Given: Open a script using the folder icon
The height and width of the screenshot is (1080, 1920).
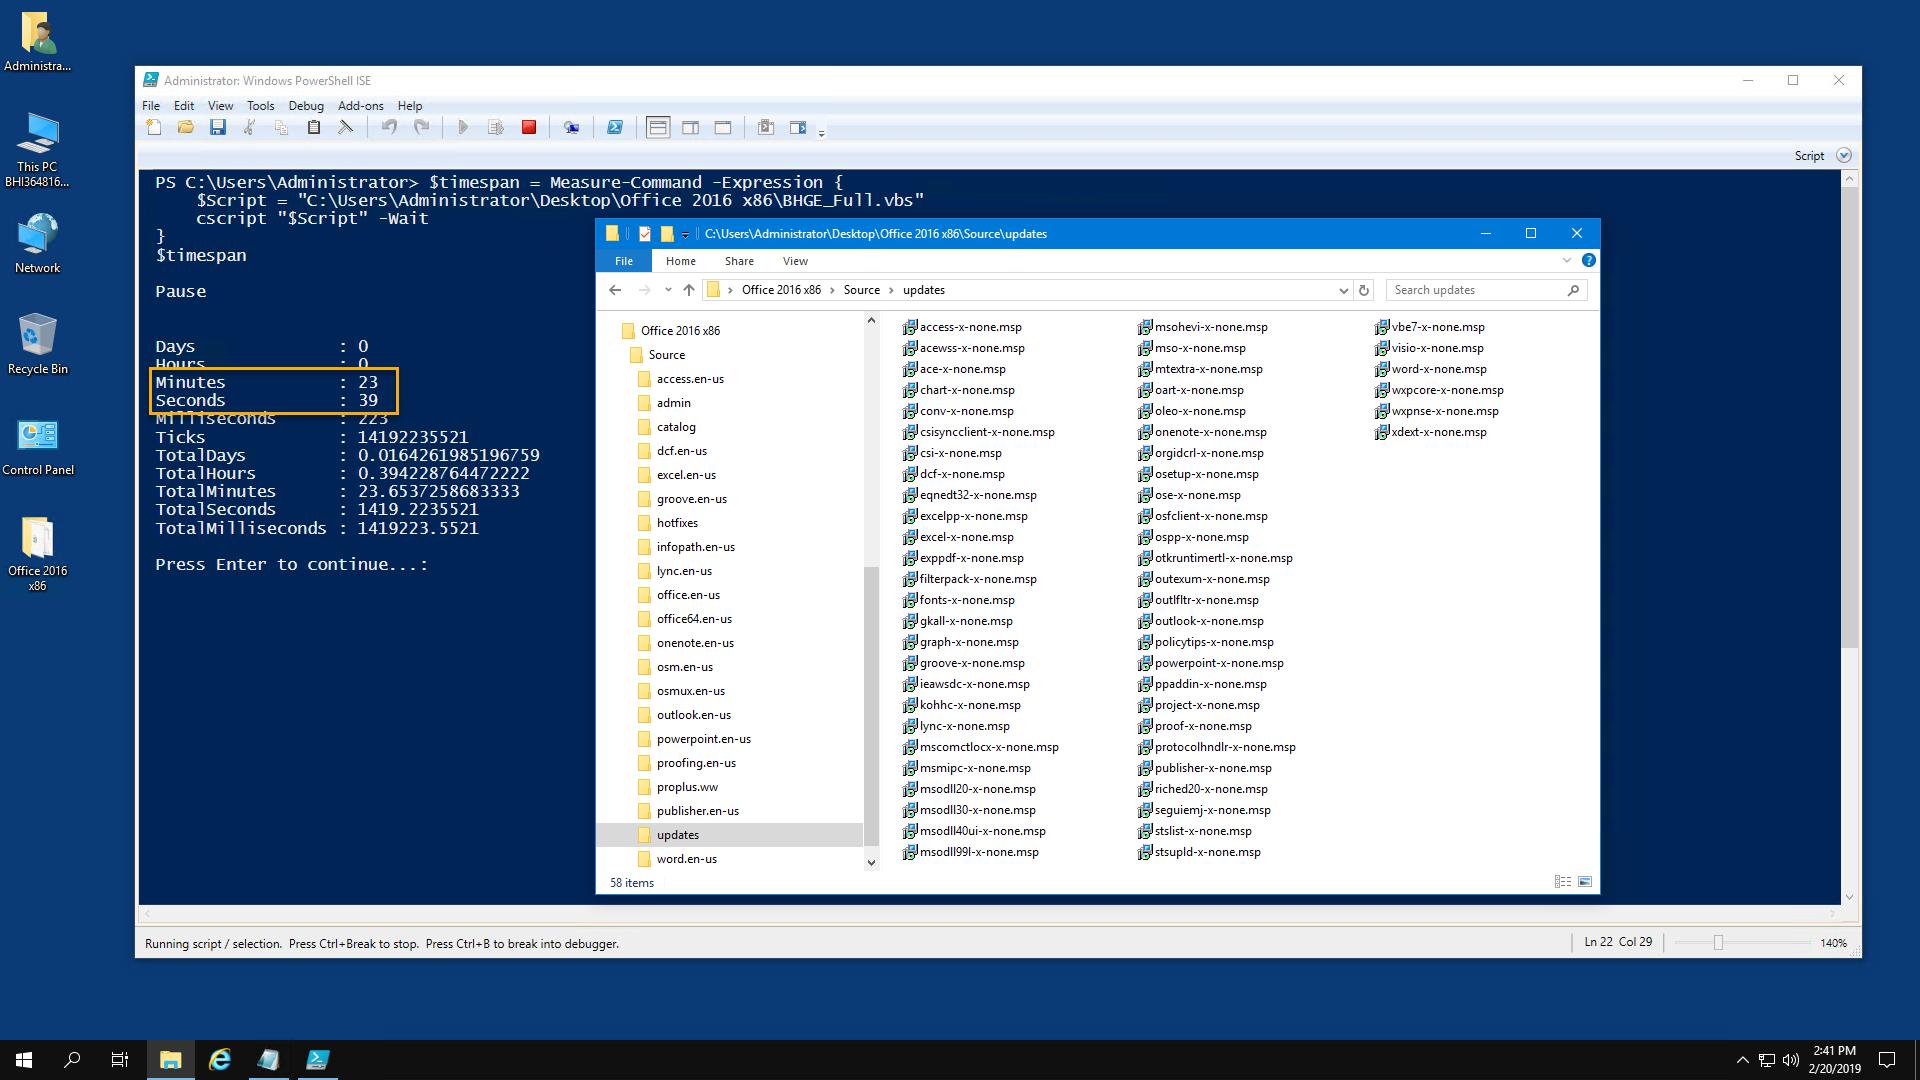Looking at the screenshot, I should pyautogui.click(x=185, y=127).
